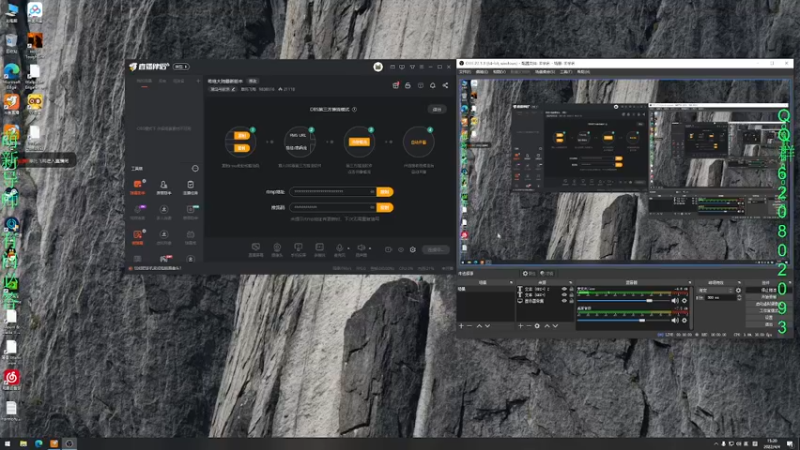Open OBS transition properties gear
Screen dimensions: 800x450
pyautogui.click(x=738, y=290)
